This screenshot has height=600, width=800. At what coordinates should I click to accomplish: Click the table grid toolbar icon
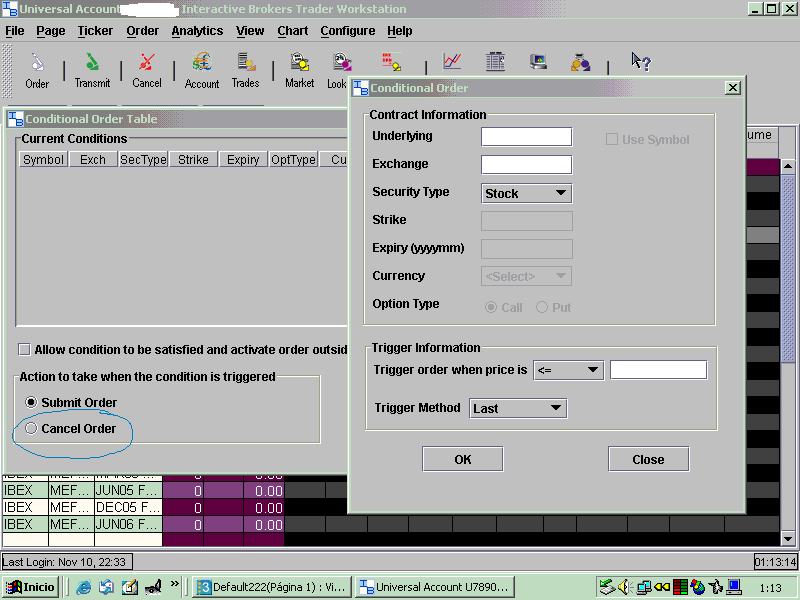click(x=495, y=61)
